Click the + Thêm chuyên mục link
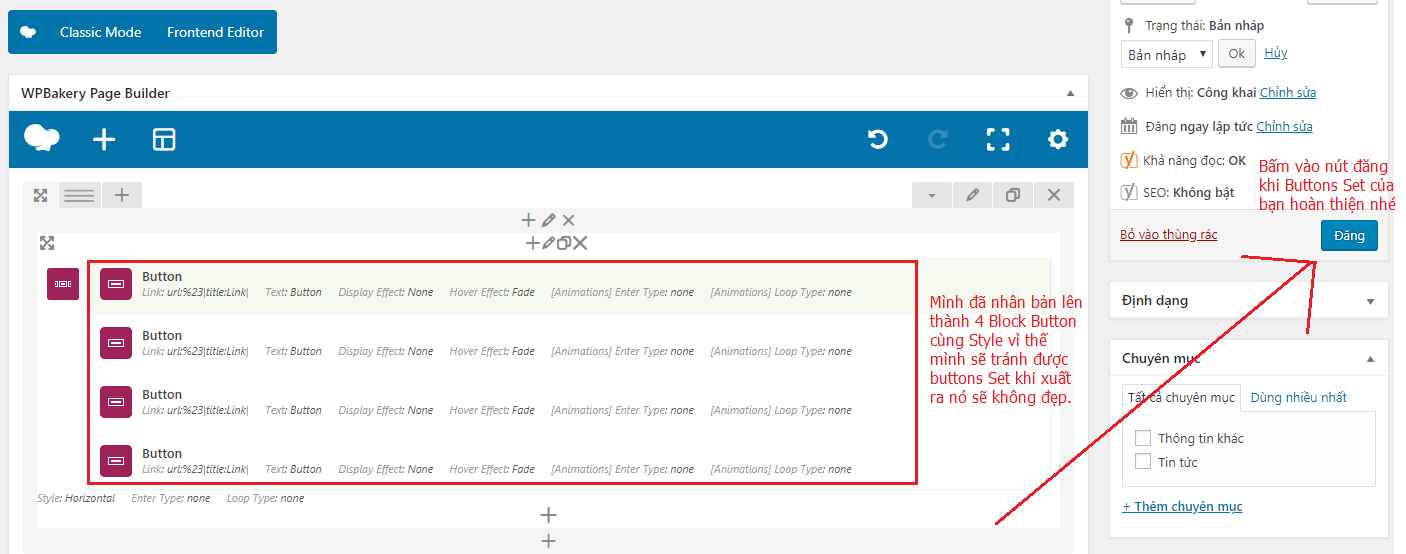1406x554 pixels. pyautogui.click(x=1182, y=507)
